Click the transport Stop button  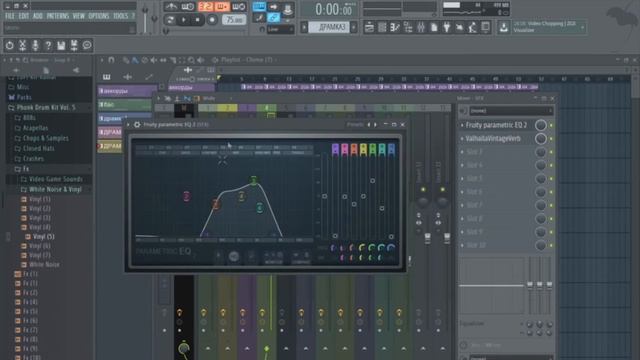click(198, 20)
